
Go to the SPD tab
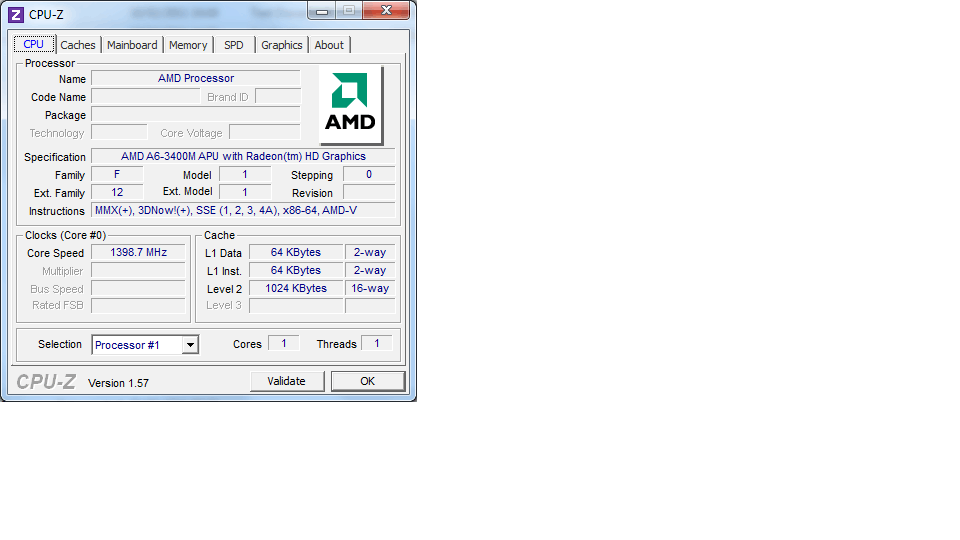pos(234,45)
